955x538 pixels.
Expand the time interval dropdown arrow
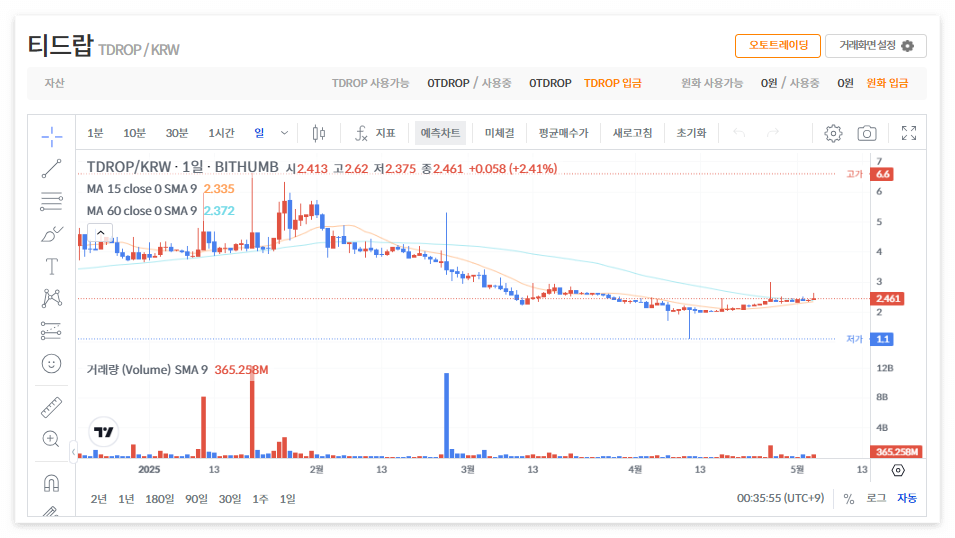pyautogui.click(x=284, y=133)
